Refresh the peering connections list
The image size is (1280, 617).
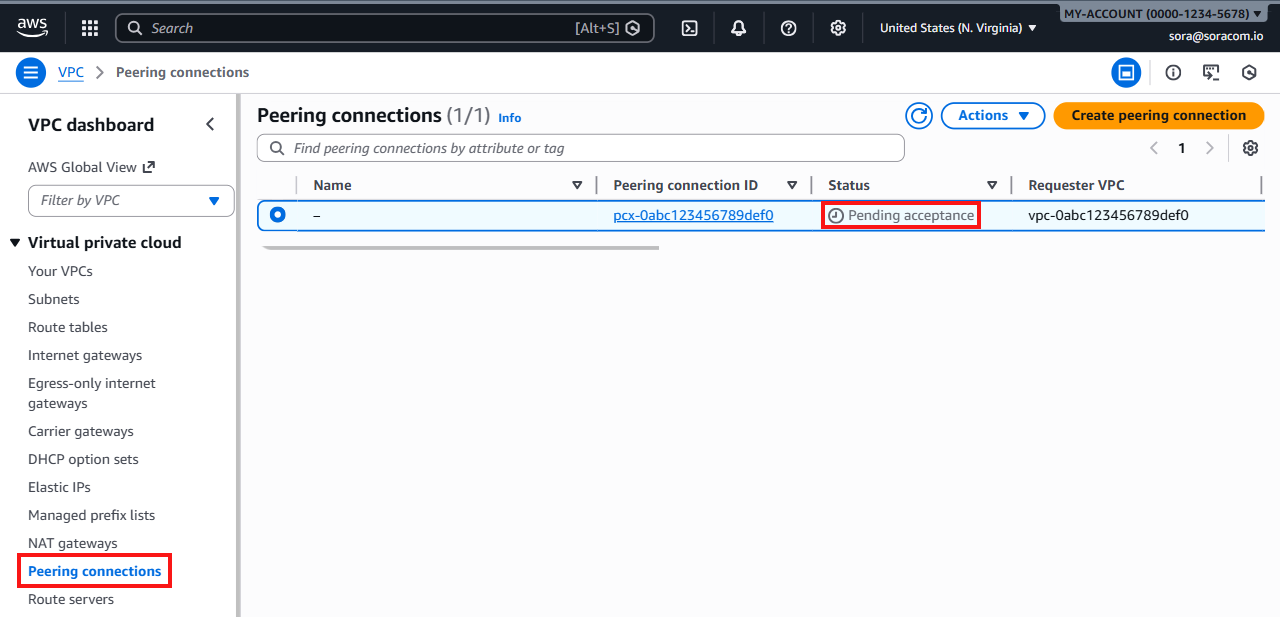click(x=919, y=115)
